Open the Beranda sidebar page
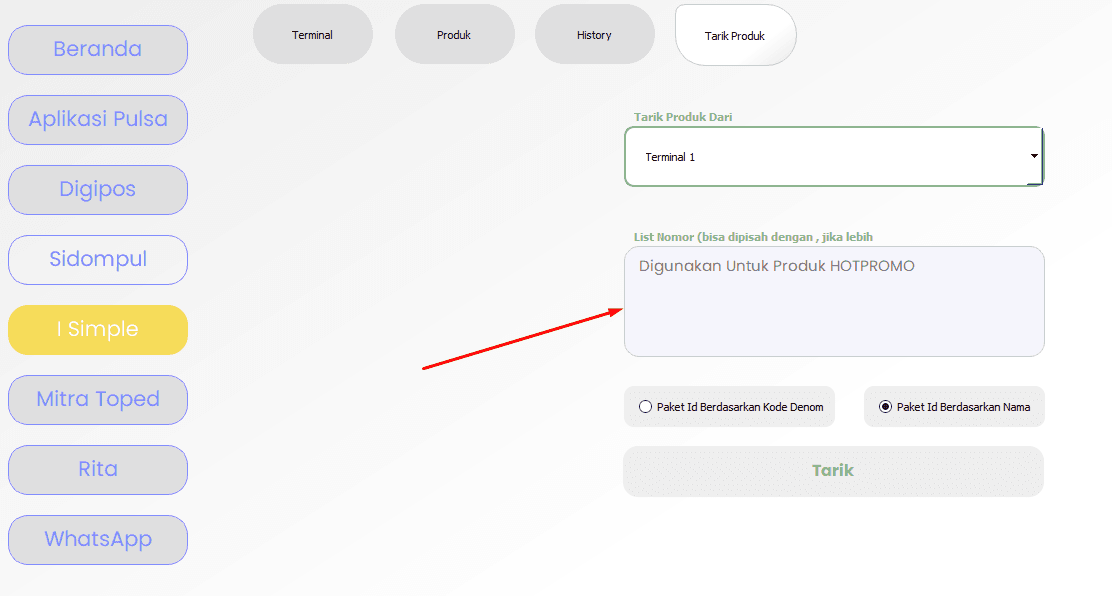Viewport: 1112px width, 596px height. click(x=98, y=50)
